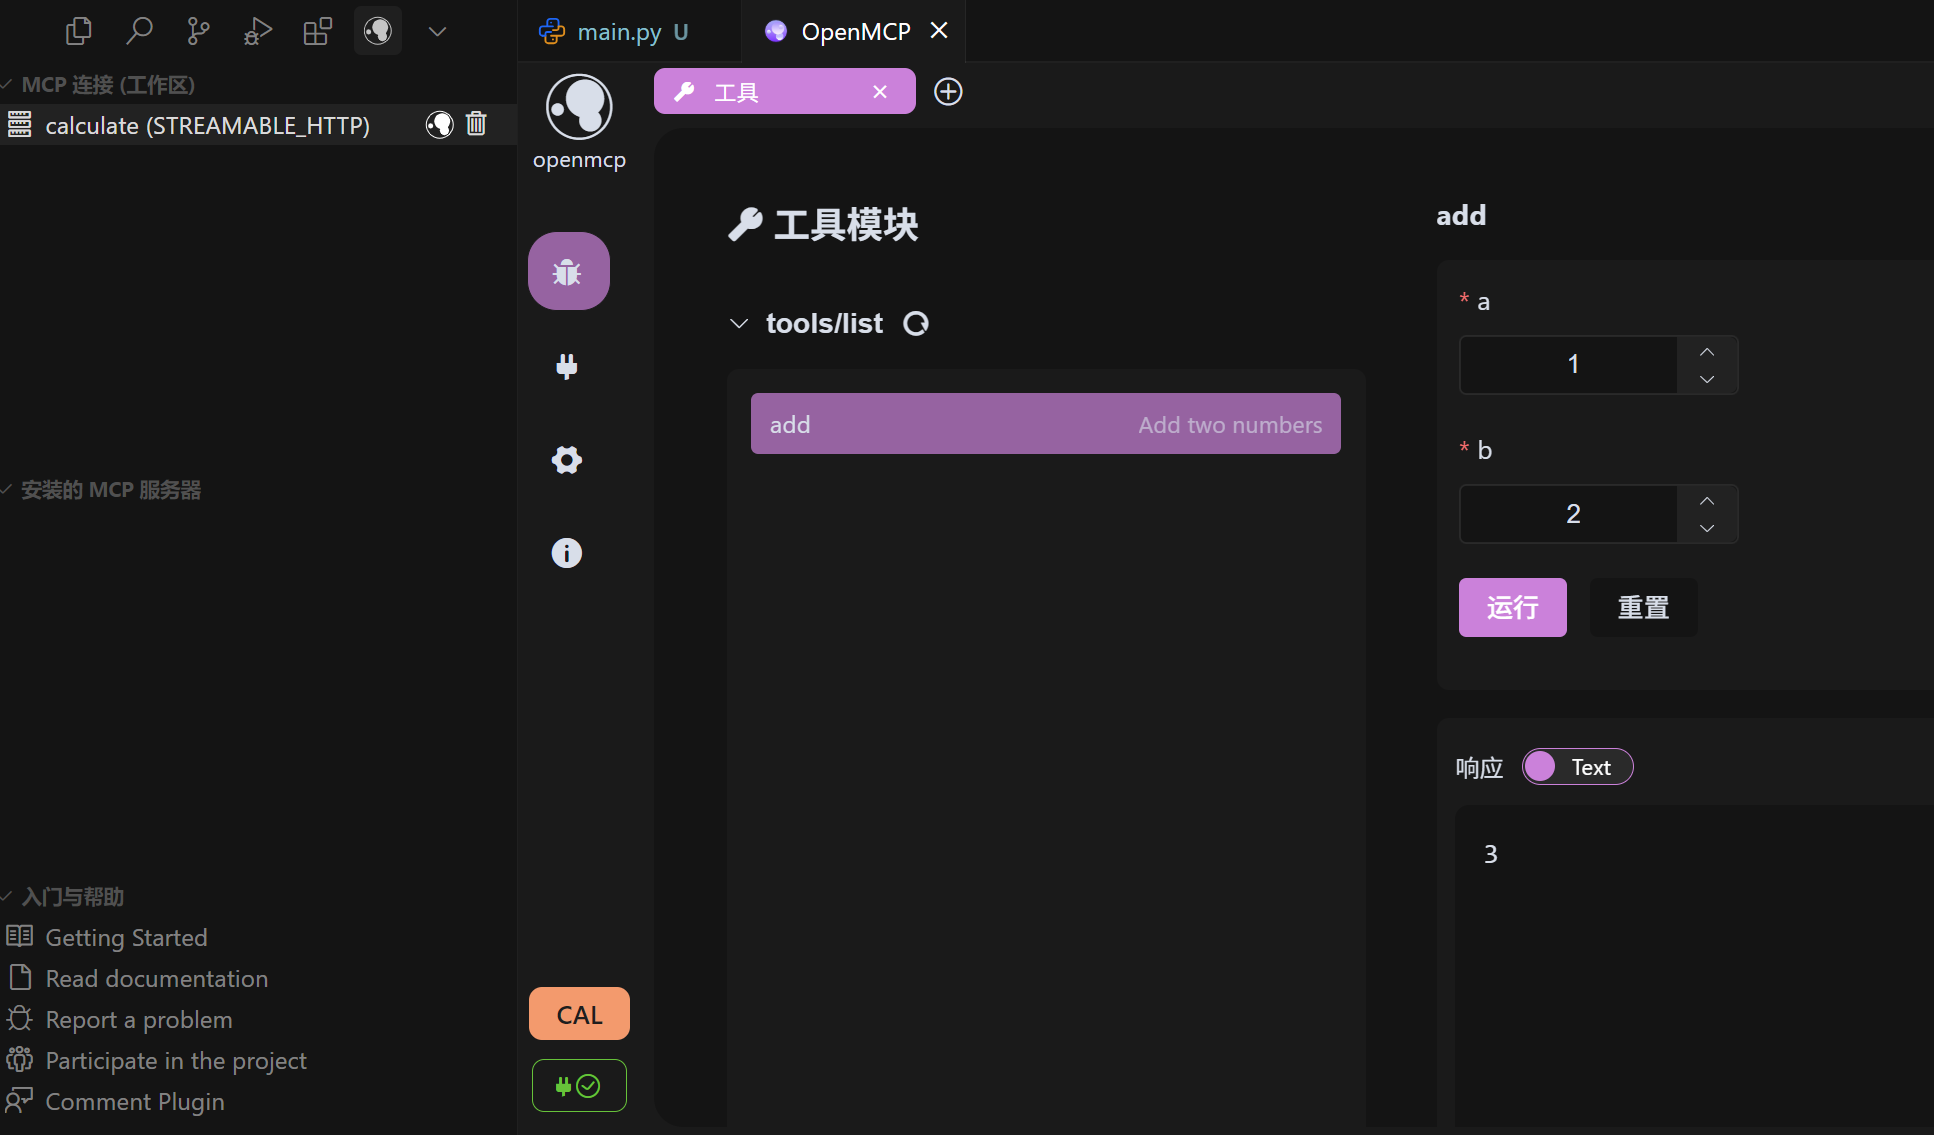Open Getting Started link
The image size is (1934, 1135).
(126, 937)
